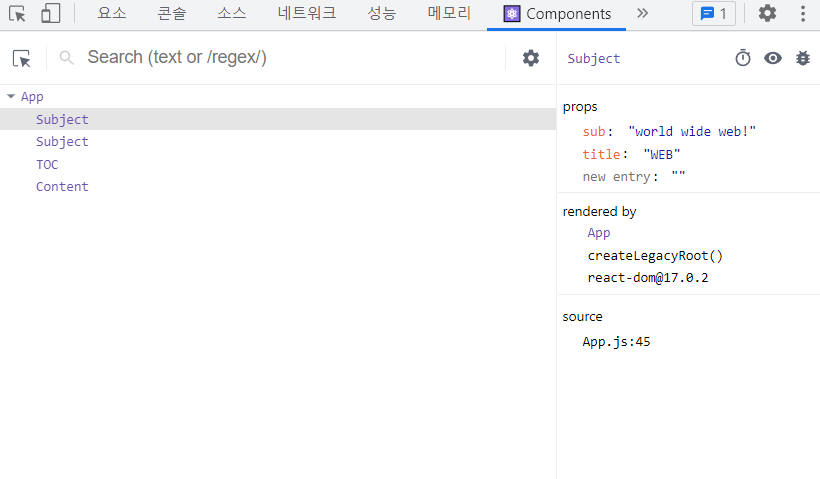Click the title prop name
The width and height of the screenshot is (820, 479).
[601, 155]
